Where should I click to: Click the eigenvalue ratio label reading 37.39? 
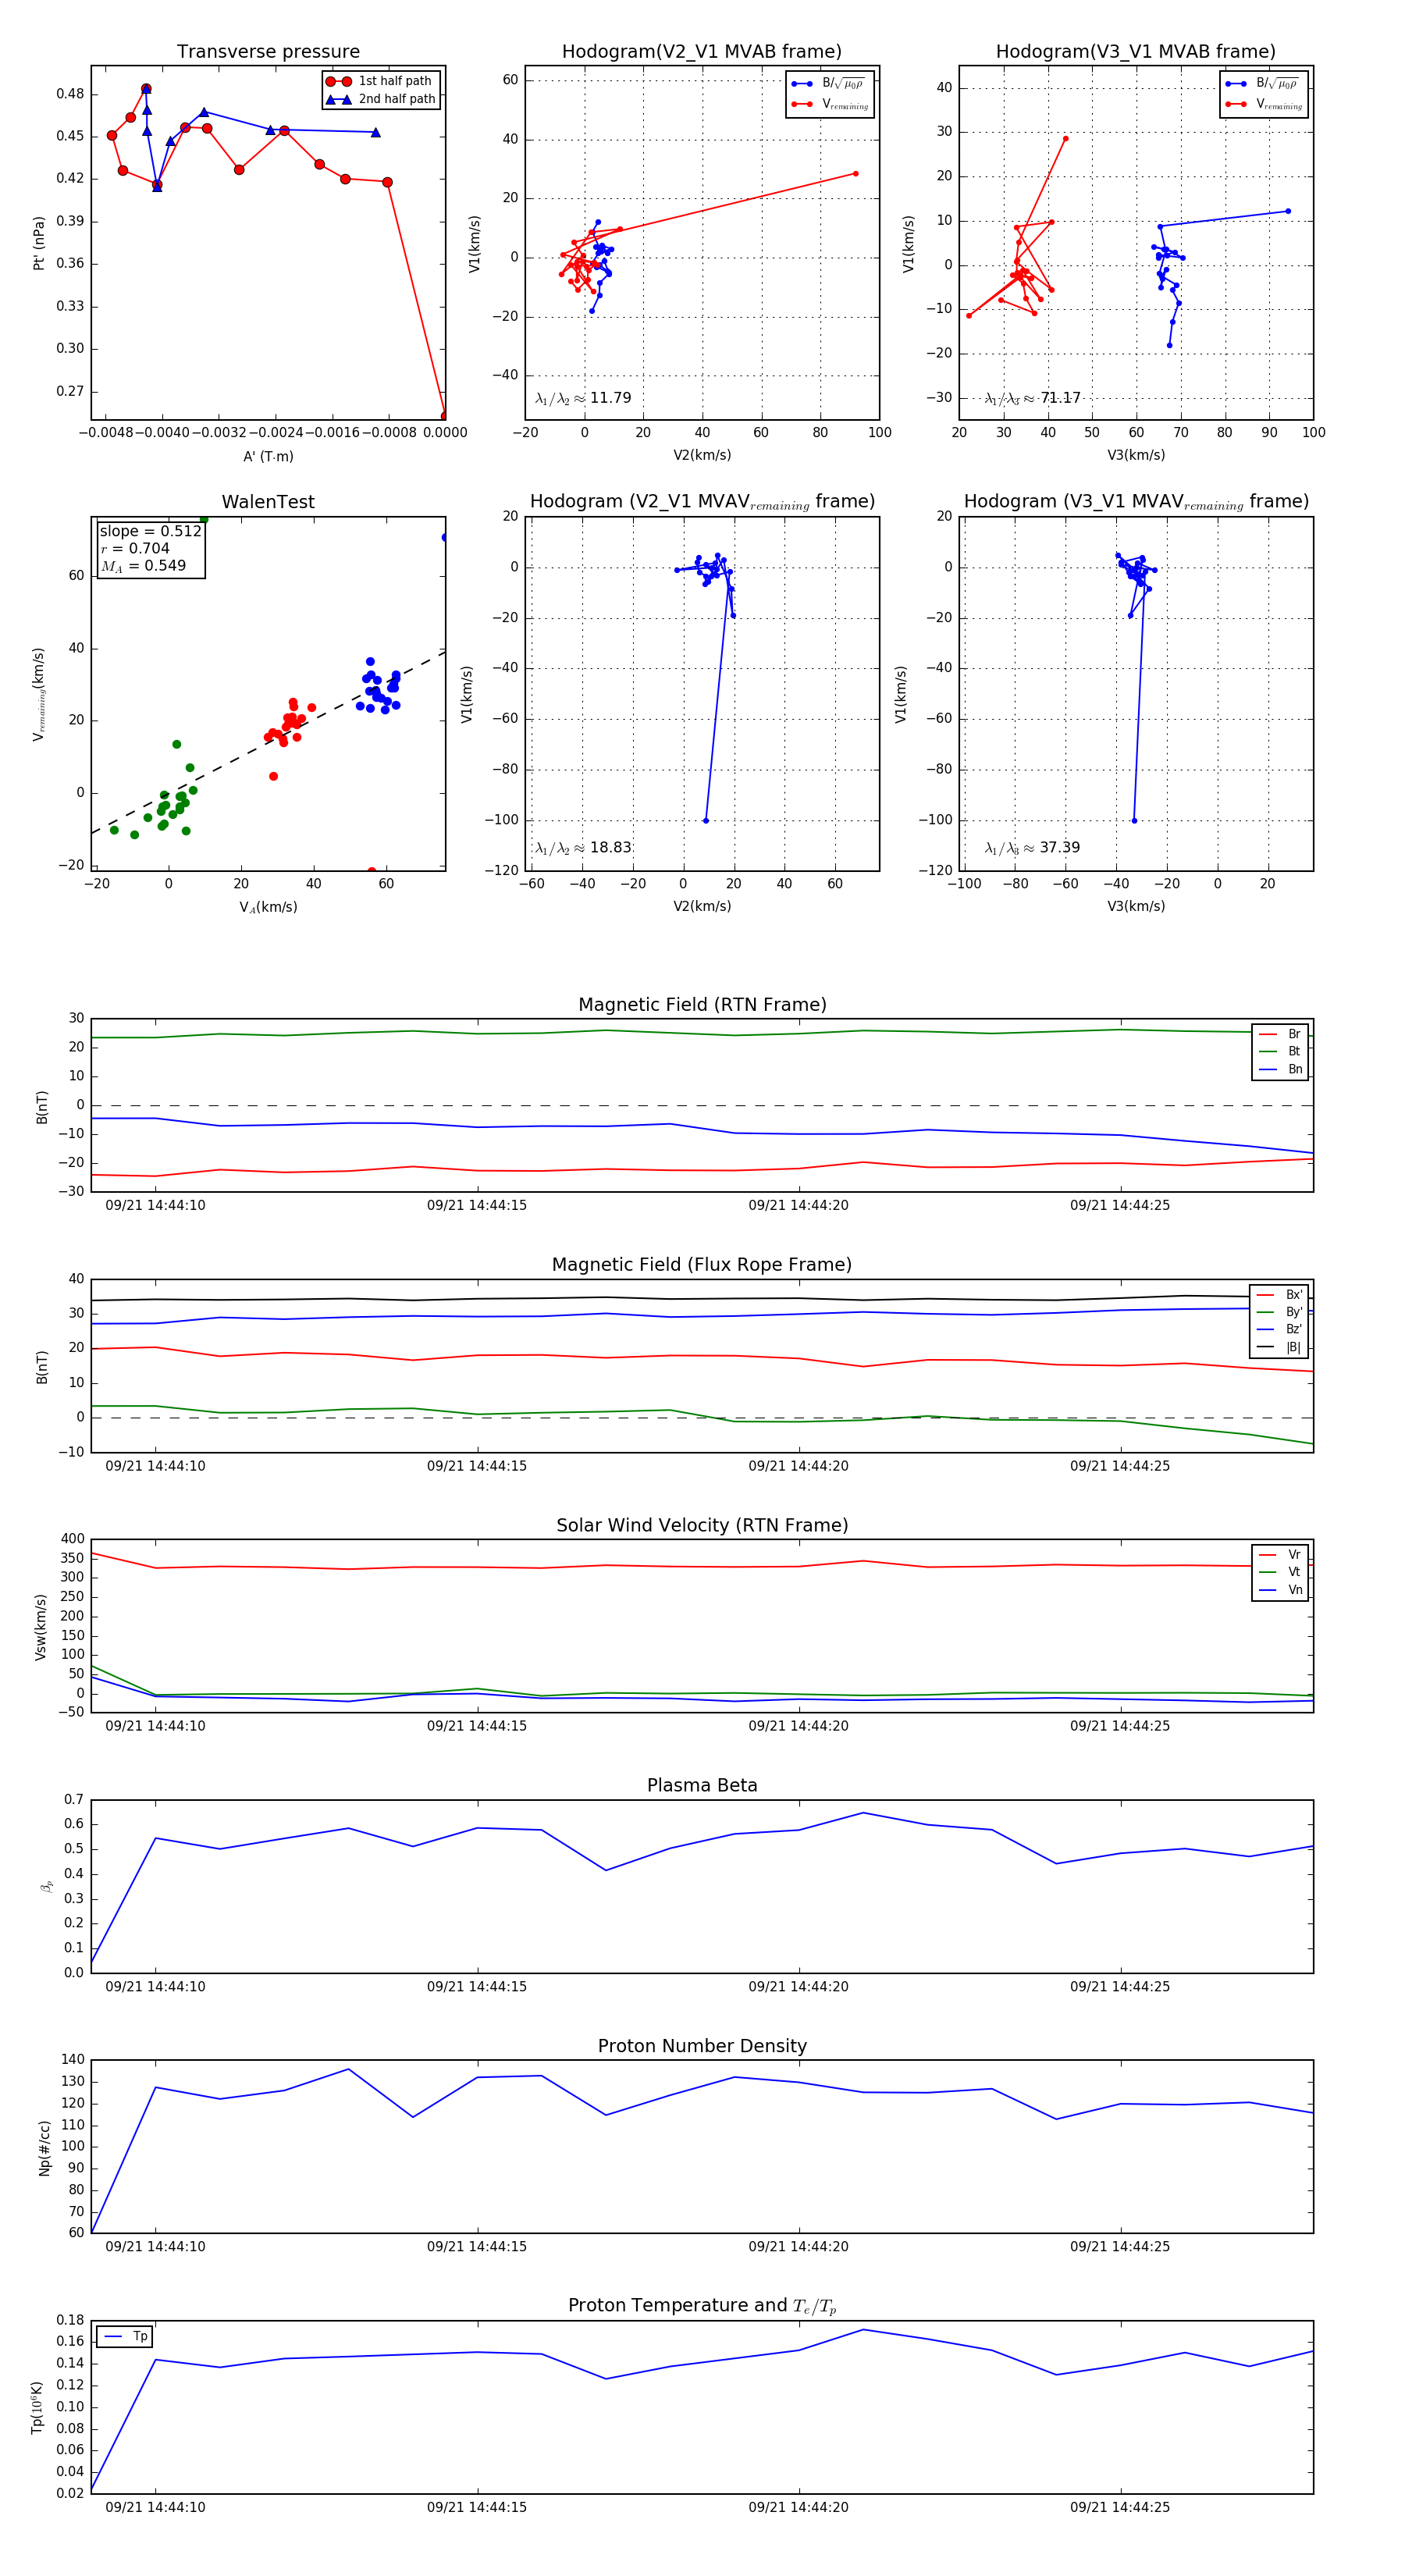tap(1032, 847)
